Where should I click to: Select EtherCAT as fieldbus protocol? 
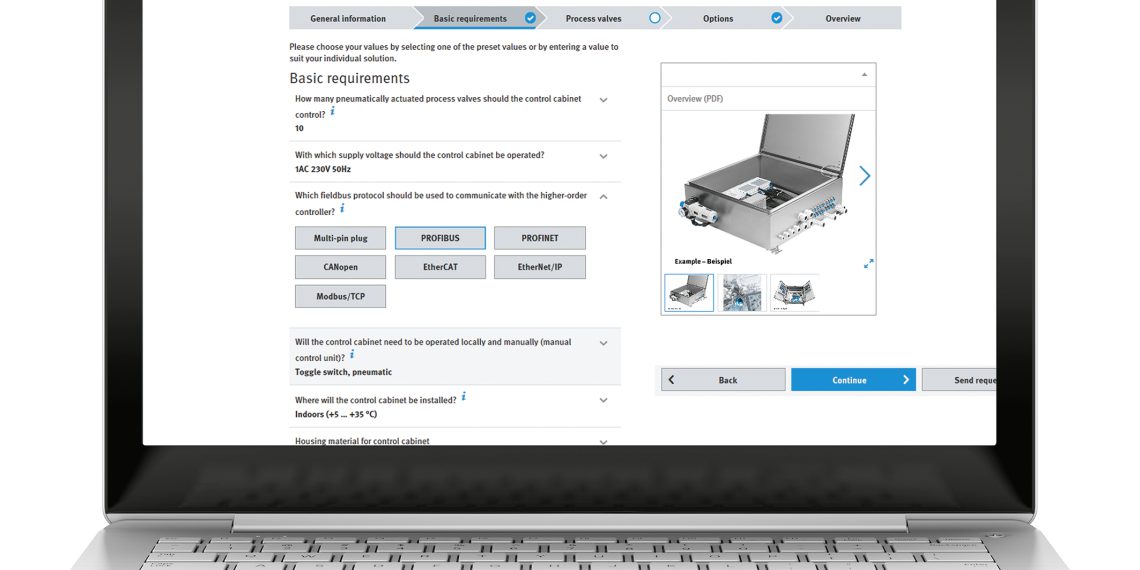click(440, 267)
